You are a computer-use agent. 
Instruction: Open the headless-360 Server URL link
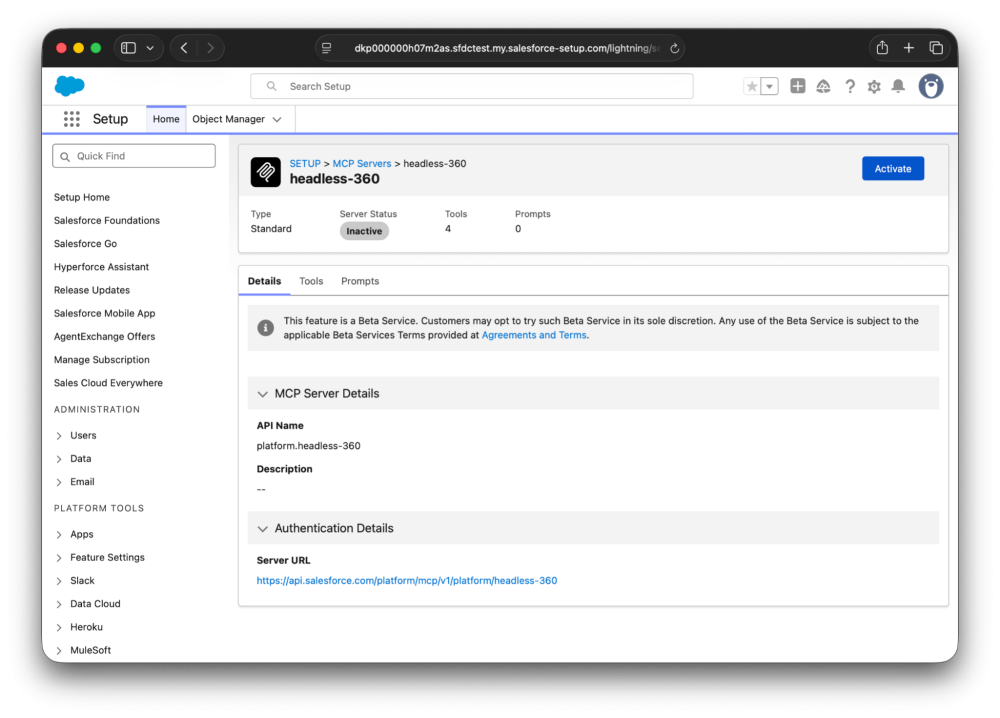click(407, 580)
